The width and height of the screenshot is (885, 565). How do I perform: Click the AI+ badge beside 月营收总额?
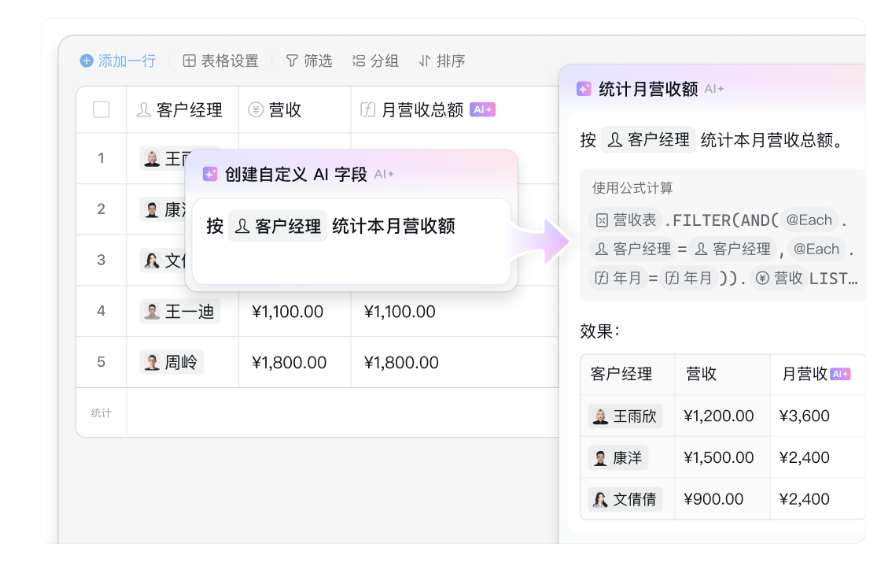[483, 110]
